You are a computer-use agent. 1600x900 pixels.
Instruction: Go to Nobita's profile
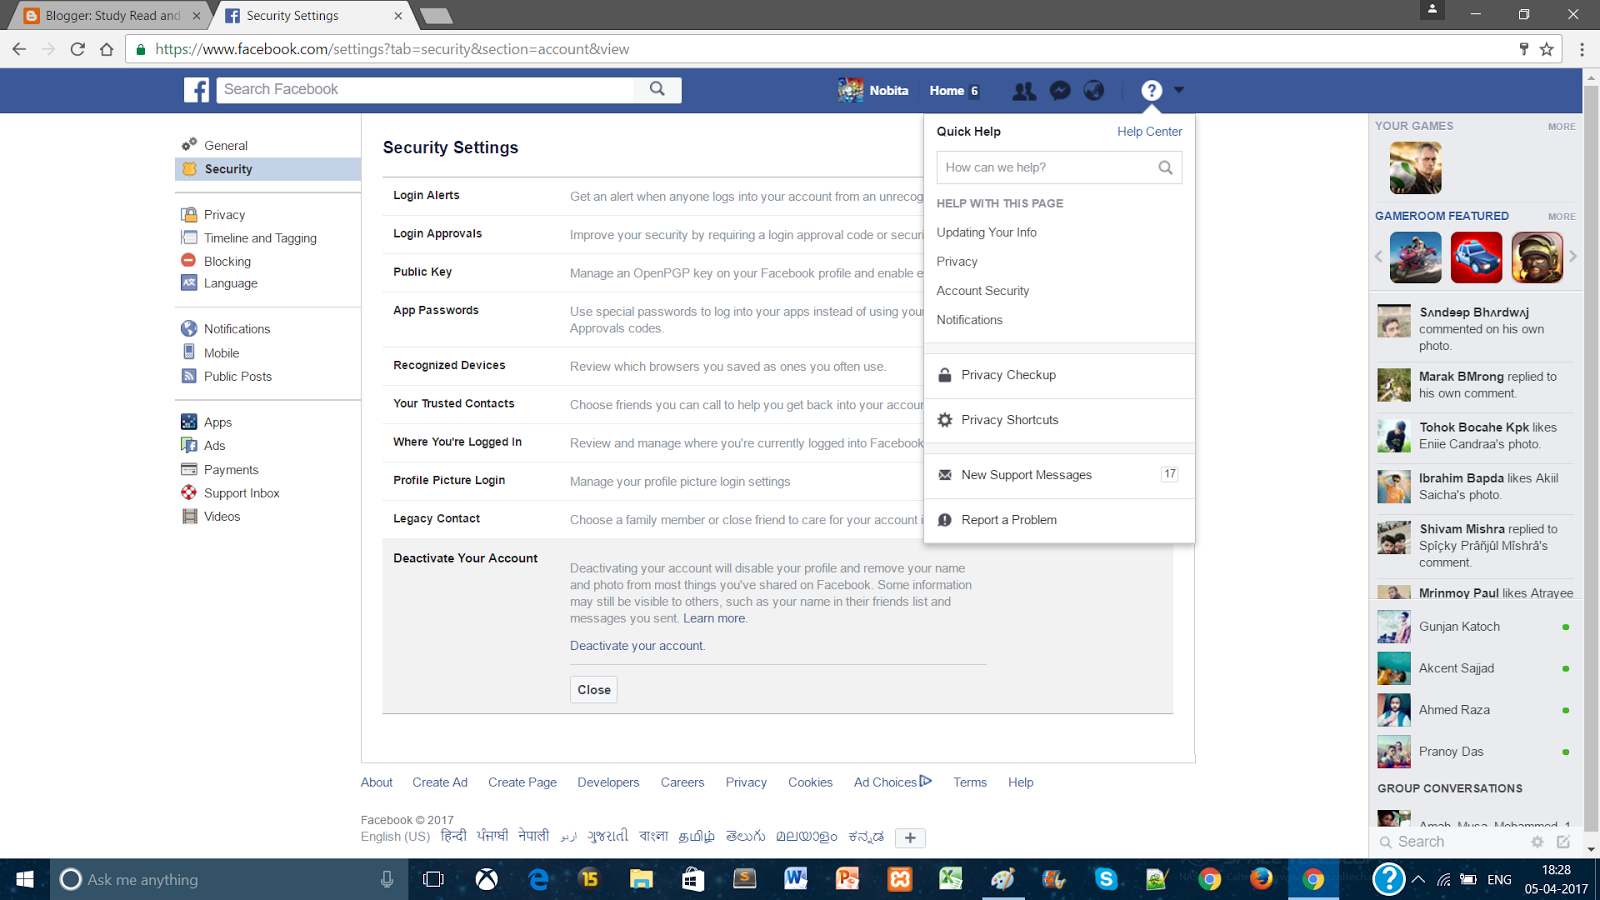873,90
